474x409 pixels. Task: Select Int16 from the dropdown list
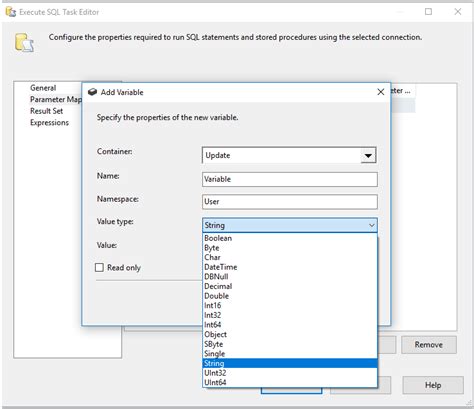[x=290, y=305]
